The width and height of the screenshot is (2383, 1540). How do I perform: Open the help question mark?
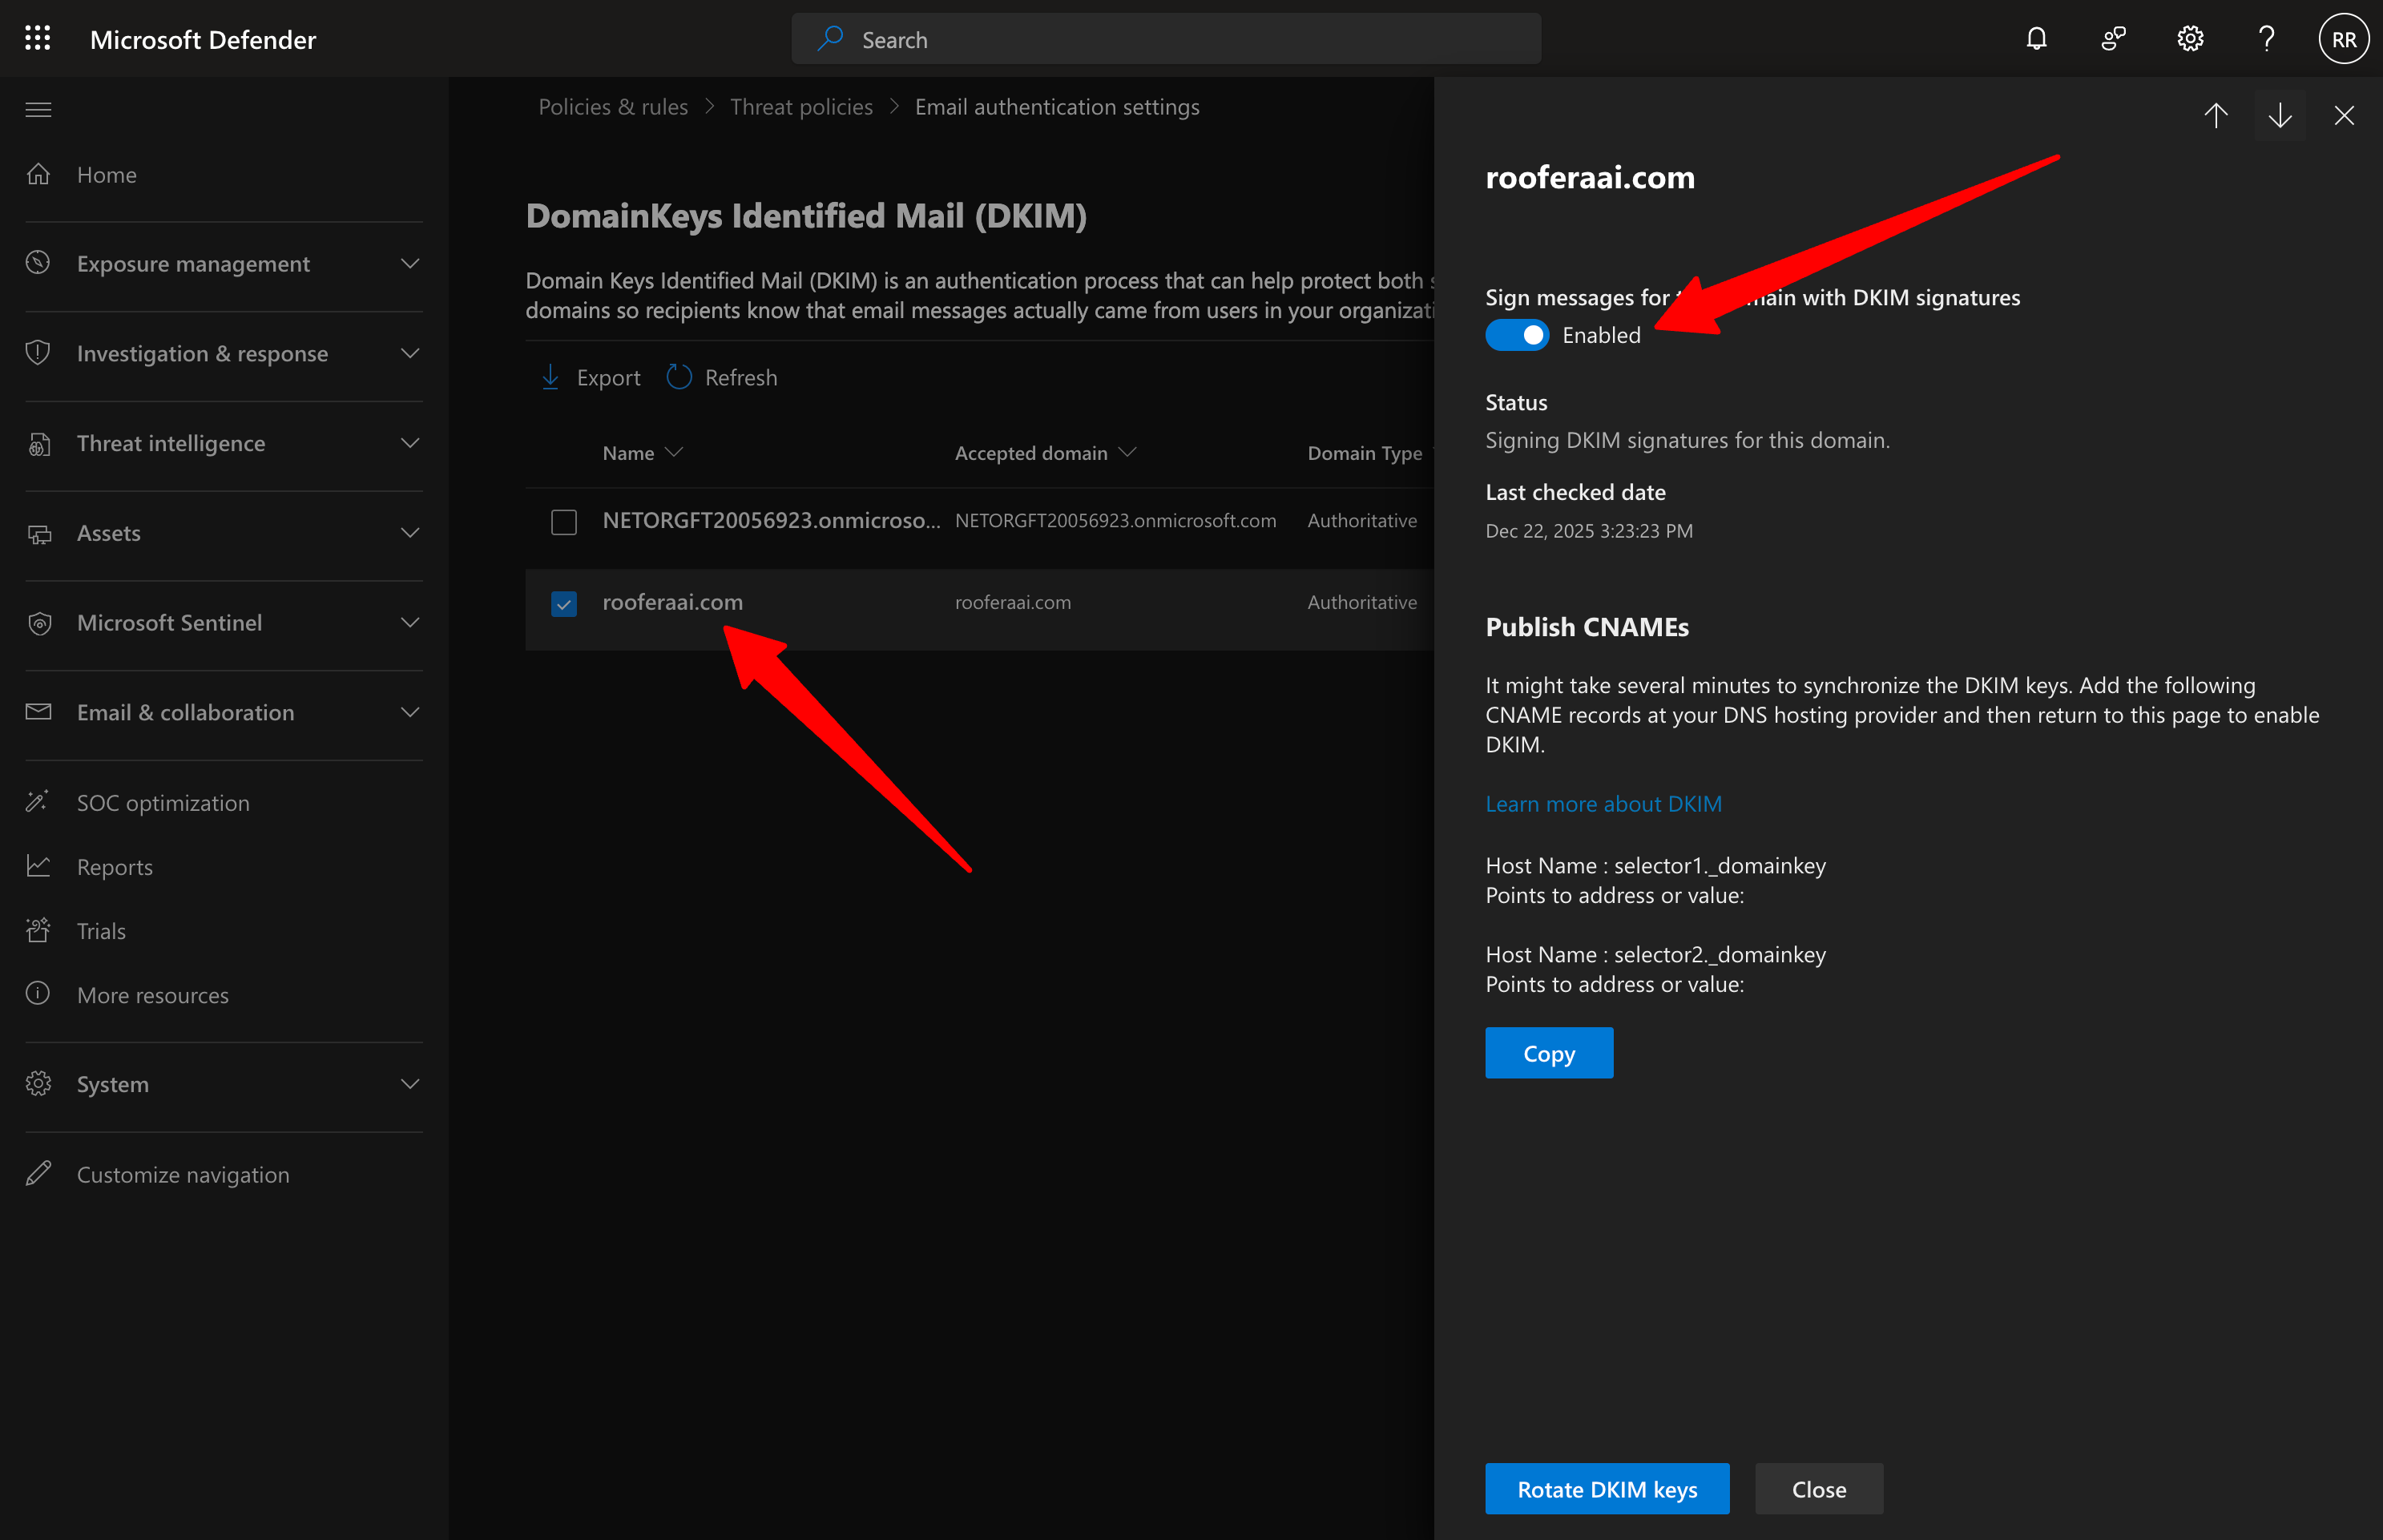click(2266, 38)
